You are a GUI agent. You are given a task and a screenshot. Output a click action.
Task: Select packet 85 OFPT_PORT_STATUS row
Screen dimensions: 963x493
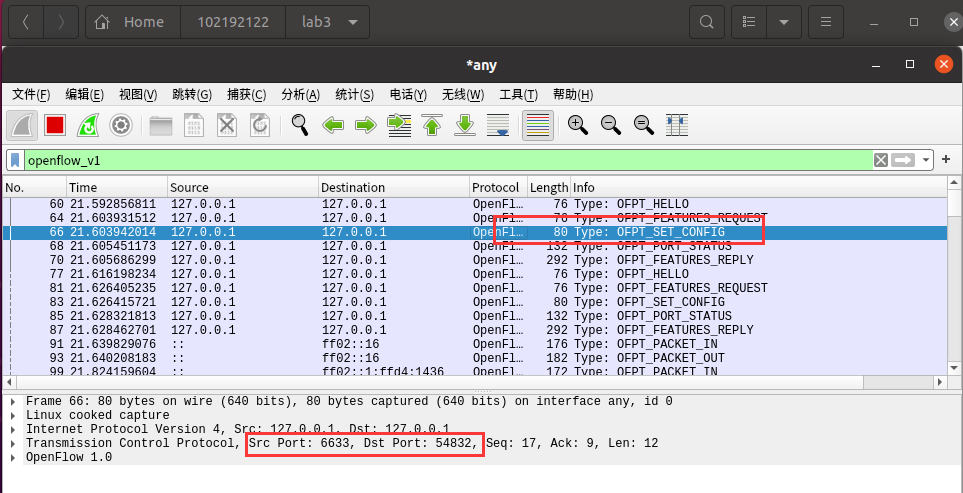coord(475,316)
